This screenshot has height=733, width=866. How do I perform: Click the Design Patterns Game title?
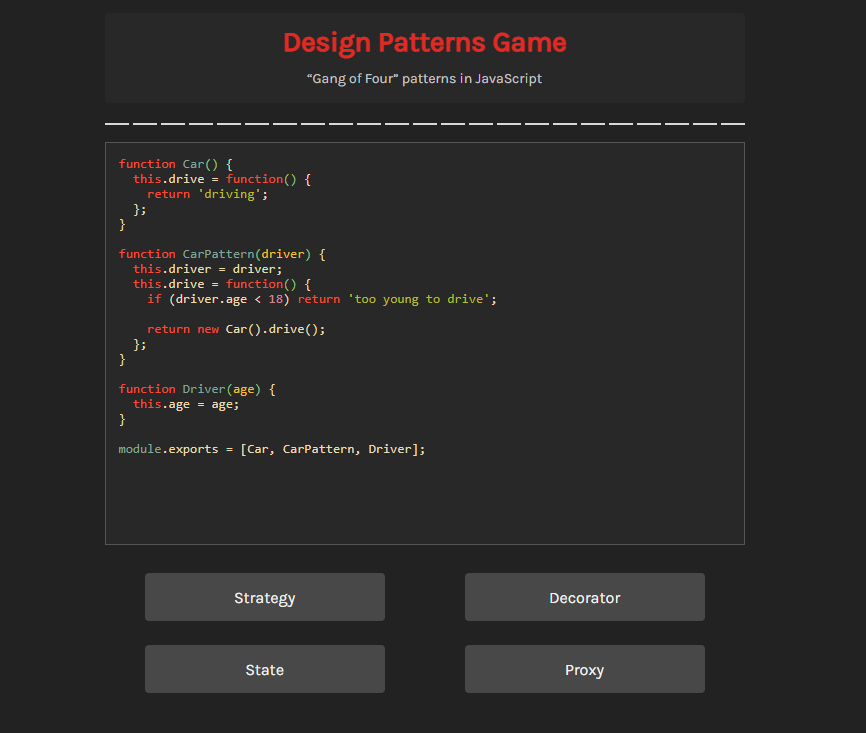pos(424,43)
